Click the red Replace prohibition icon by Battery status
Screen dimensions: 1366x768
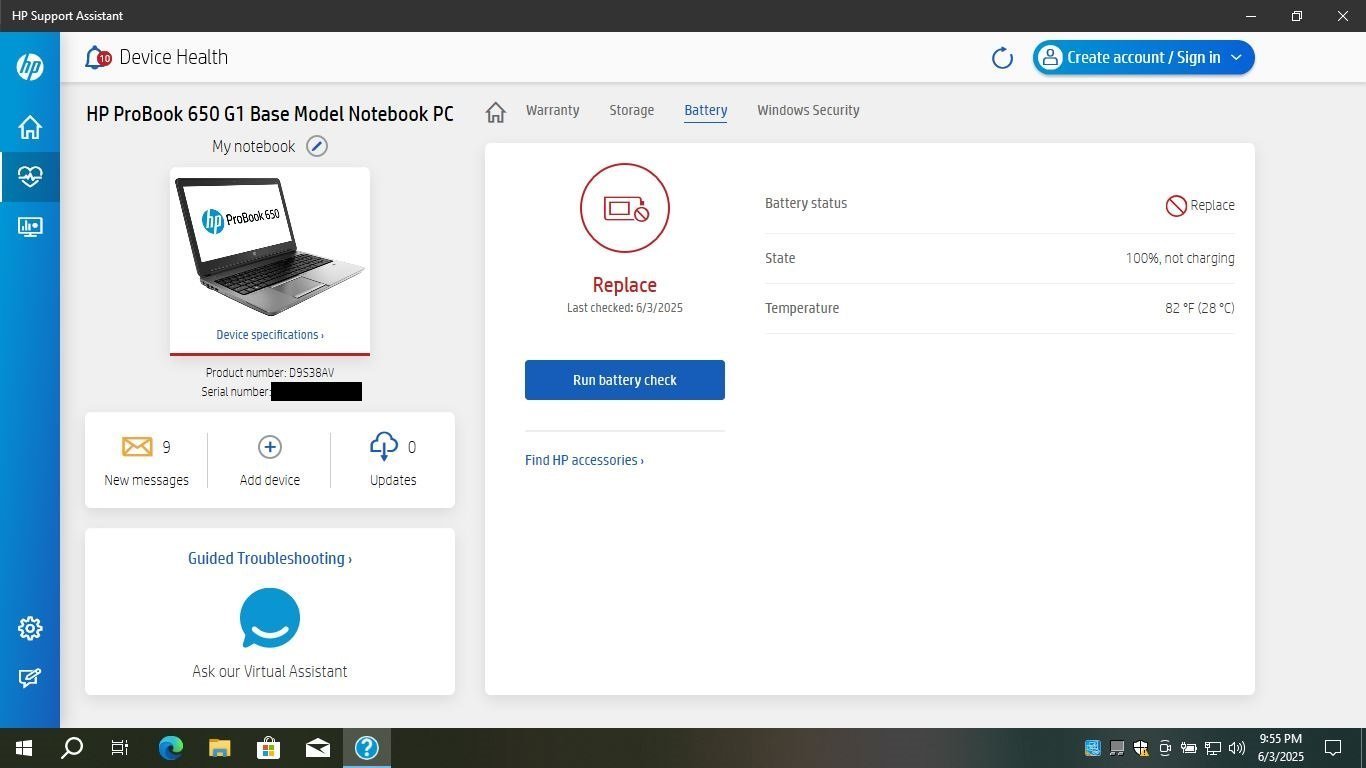(x=1176, y=205)
